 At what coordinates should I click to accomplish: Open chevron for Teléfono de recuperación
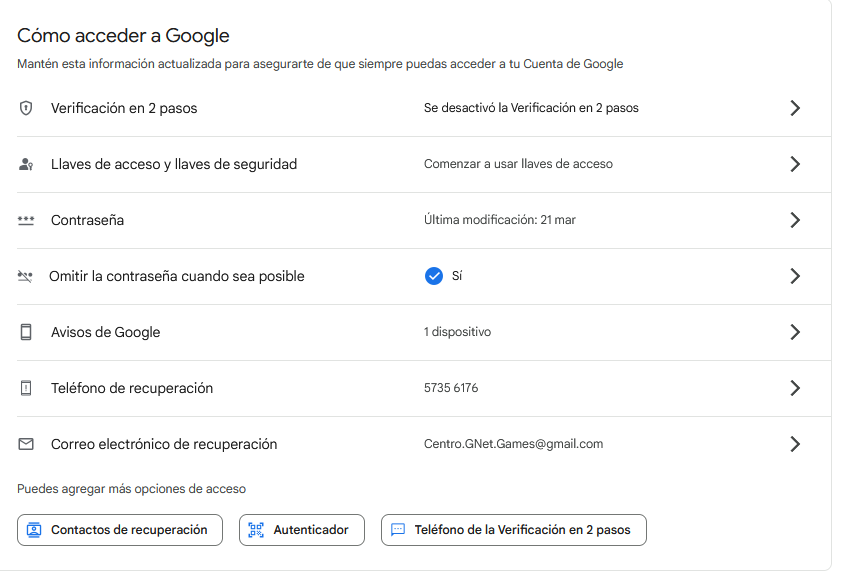[795, 388]
